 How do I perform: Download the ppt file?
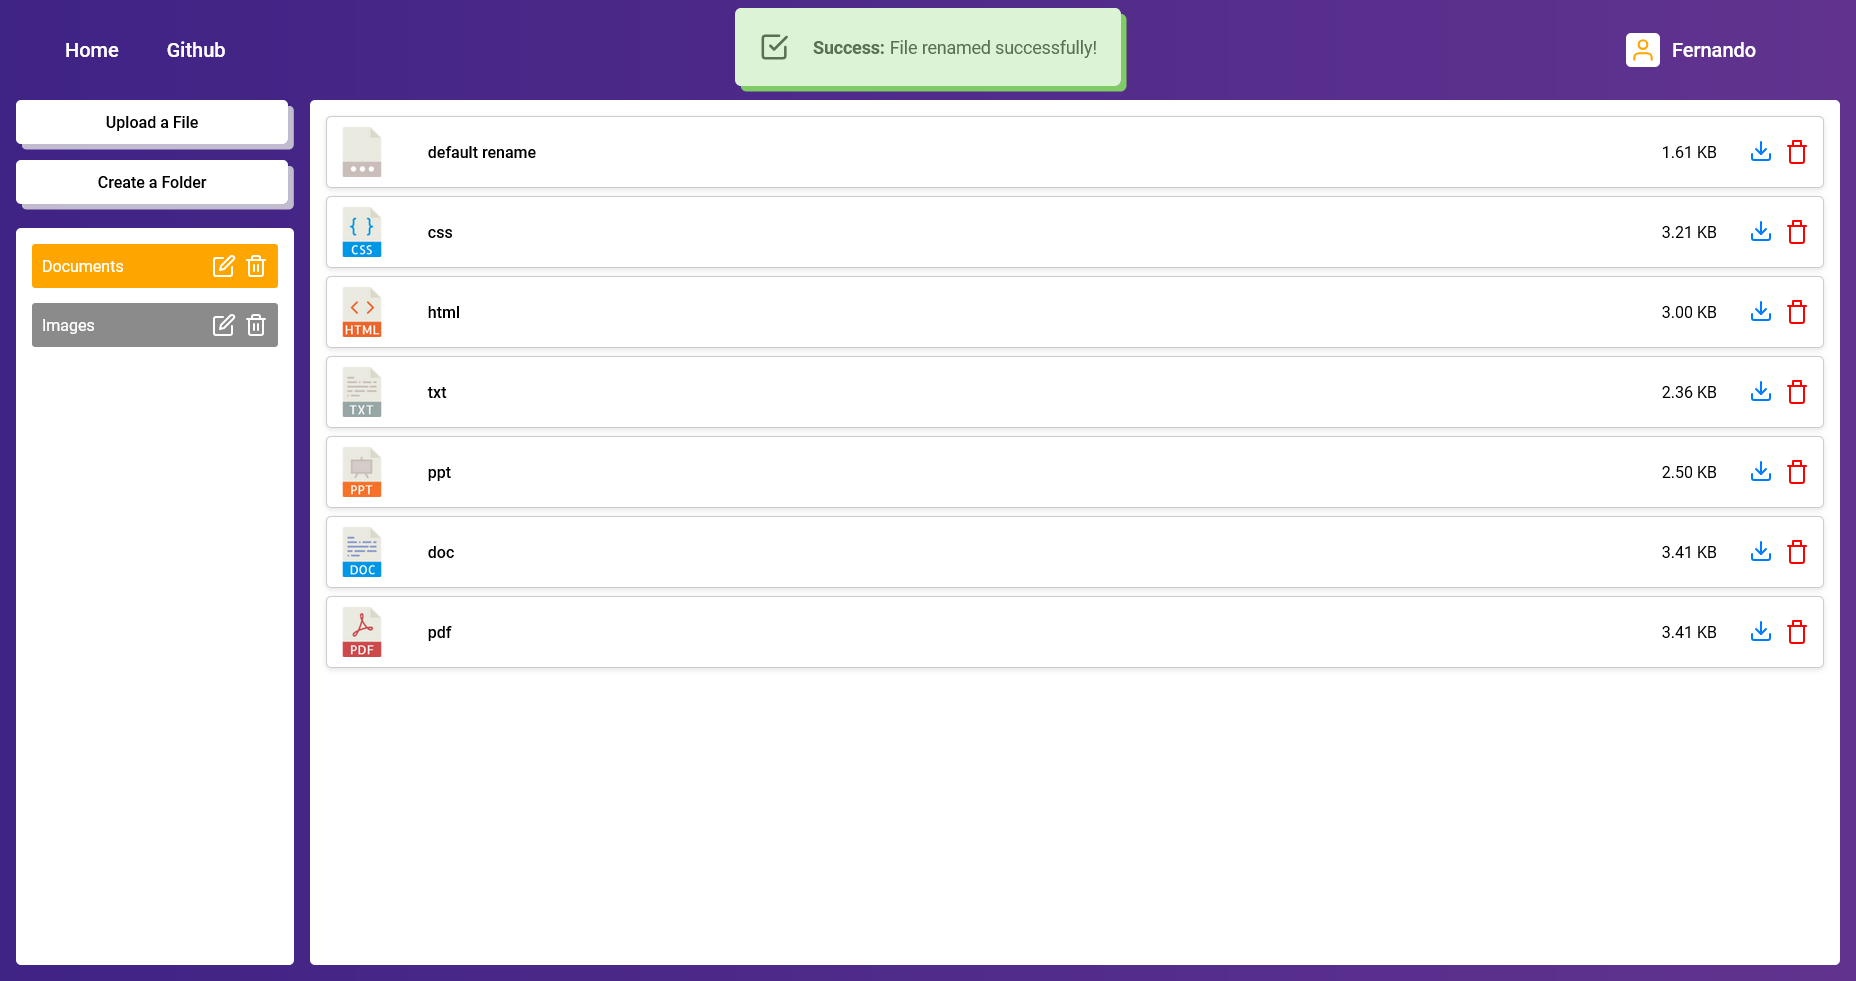click(1760, 472)
